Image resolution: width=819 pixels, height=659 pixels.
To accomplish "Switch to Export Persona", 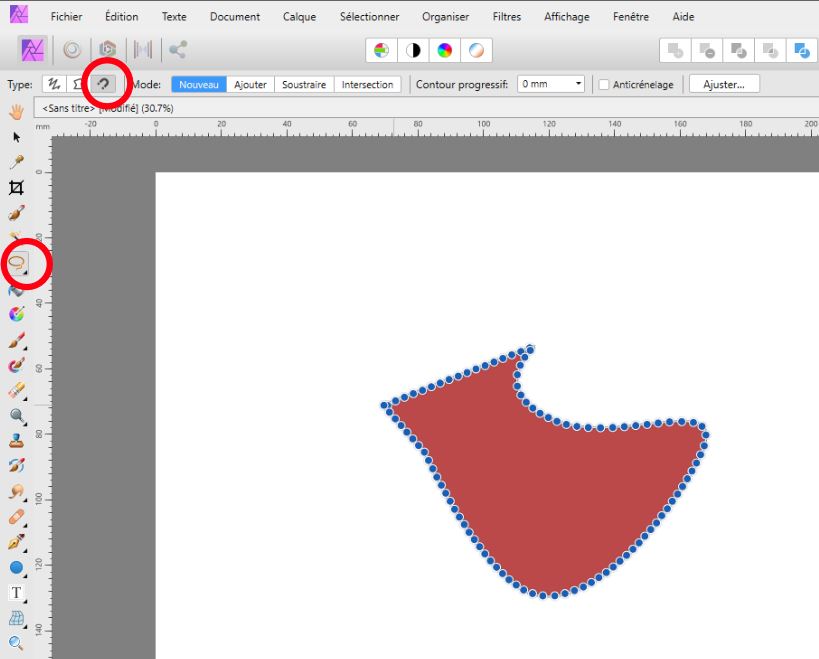I will [178, 50].
